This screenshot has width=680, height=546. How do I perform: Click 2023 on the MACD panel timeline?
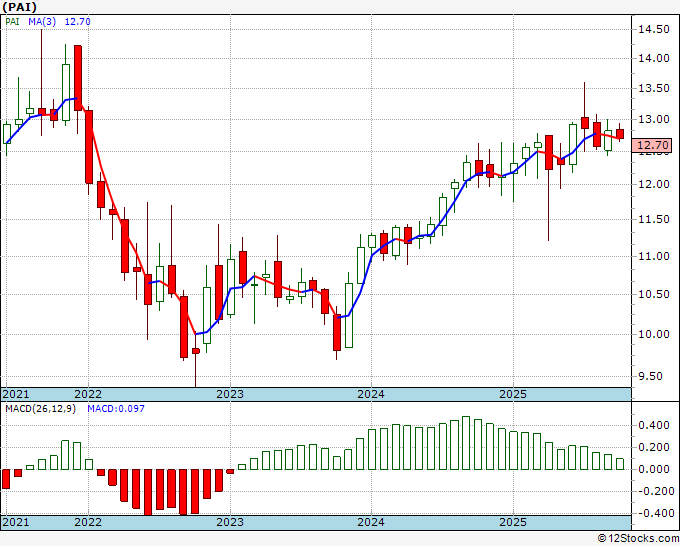pos(230,522)
